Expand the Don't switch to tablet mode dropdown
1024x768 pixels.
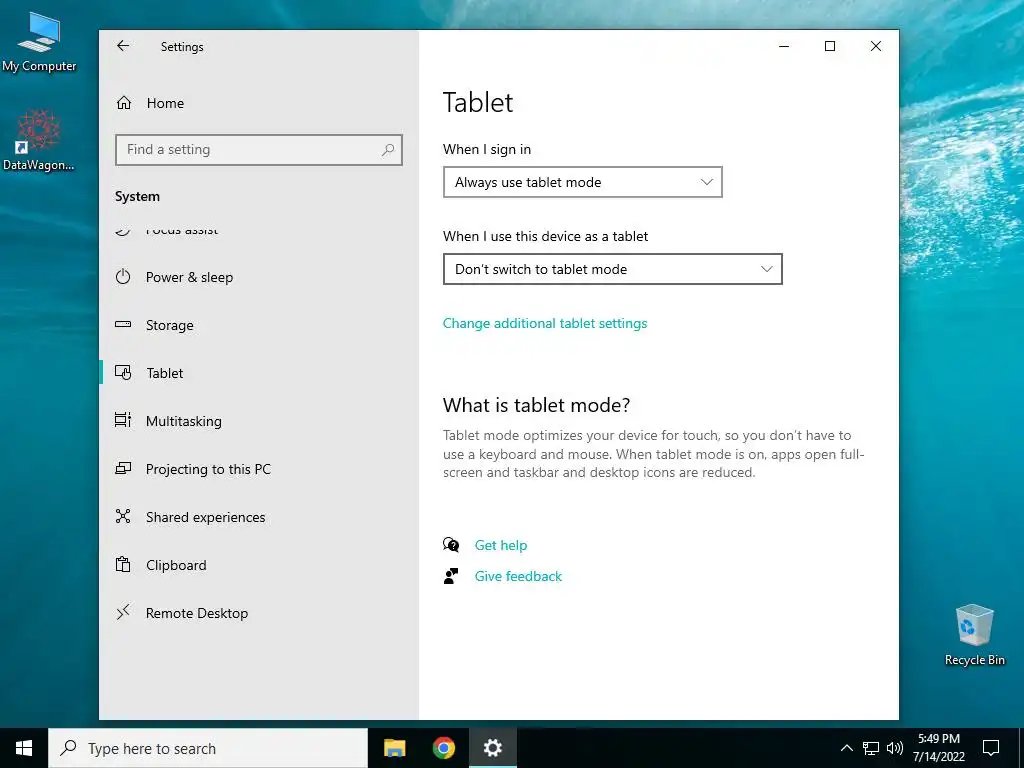pos(613,269)
